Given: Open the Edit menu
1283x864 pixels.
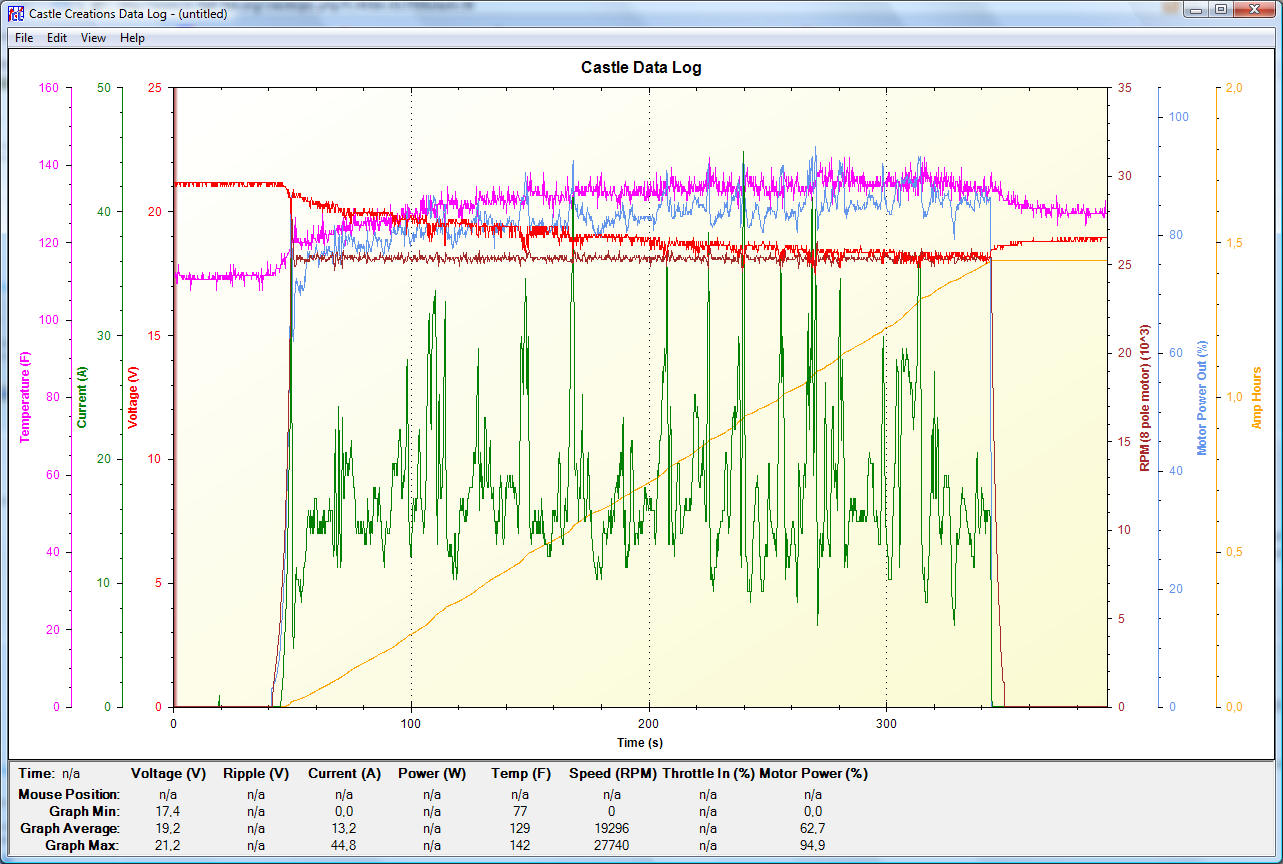Looking at the screenshot, I should (x=57, y=38).
